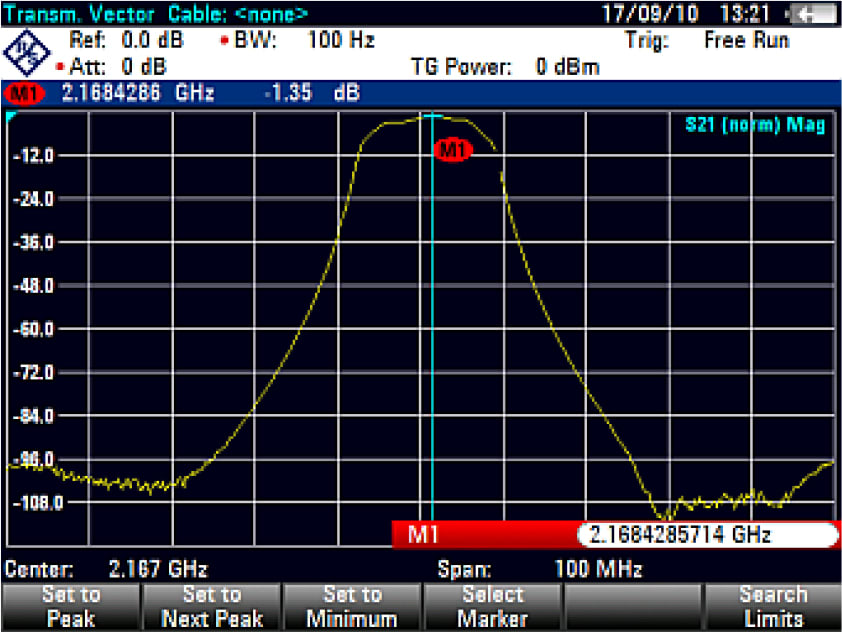Click the M1 marker icon in the header bar
This screenshot has height=632, width=842.
pos(26,93)
